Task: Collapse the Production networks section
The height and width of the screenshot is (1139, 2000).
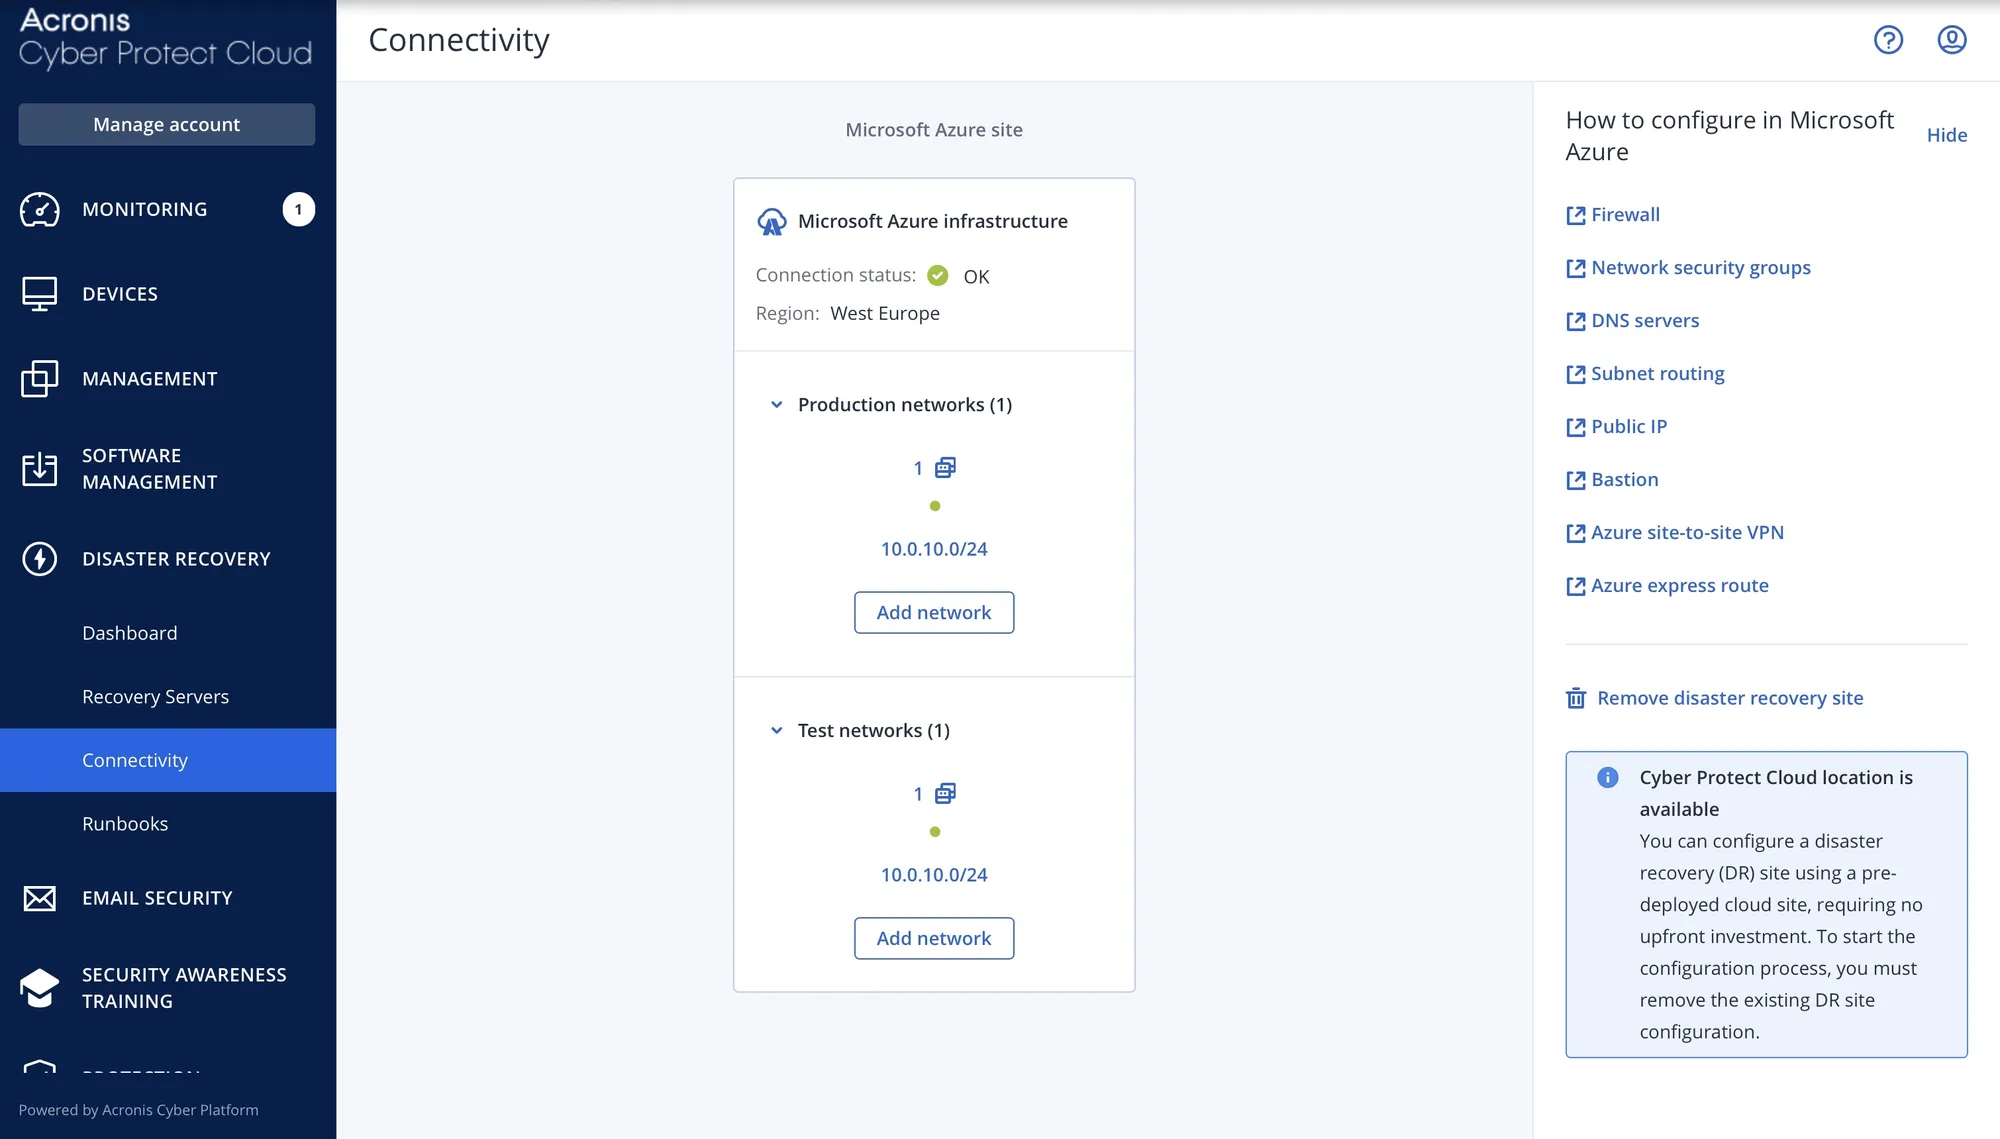Action: pos(776,405)
